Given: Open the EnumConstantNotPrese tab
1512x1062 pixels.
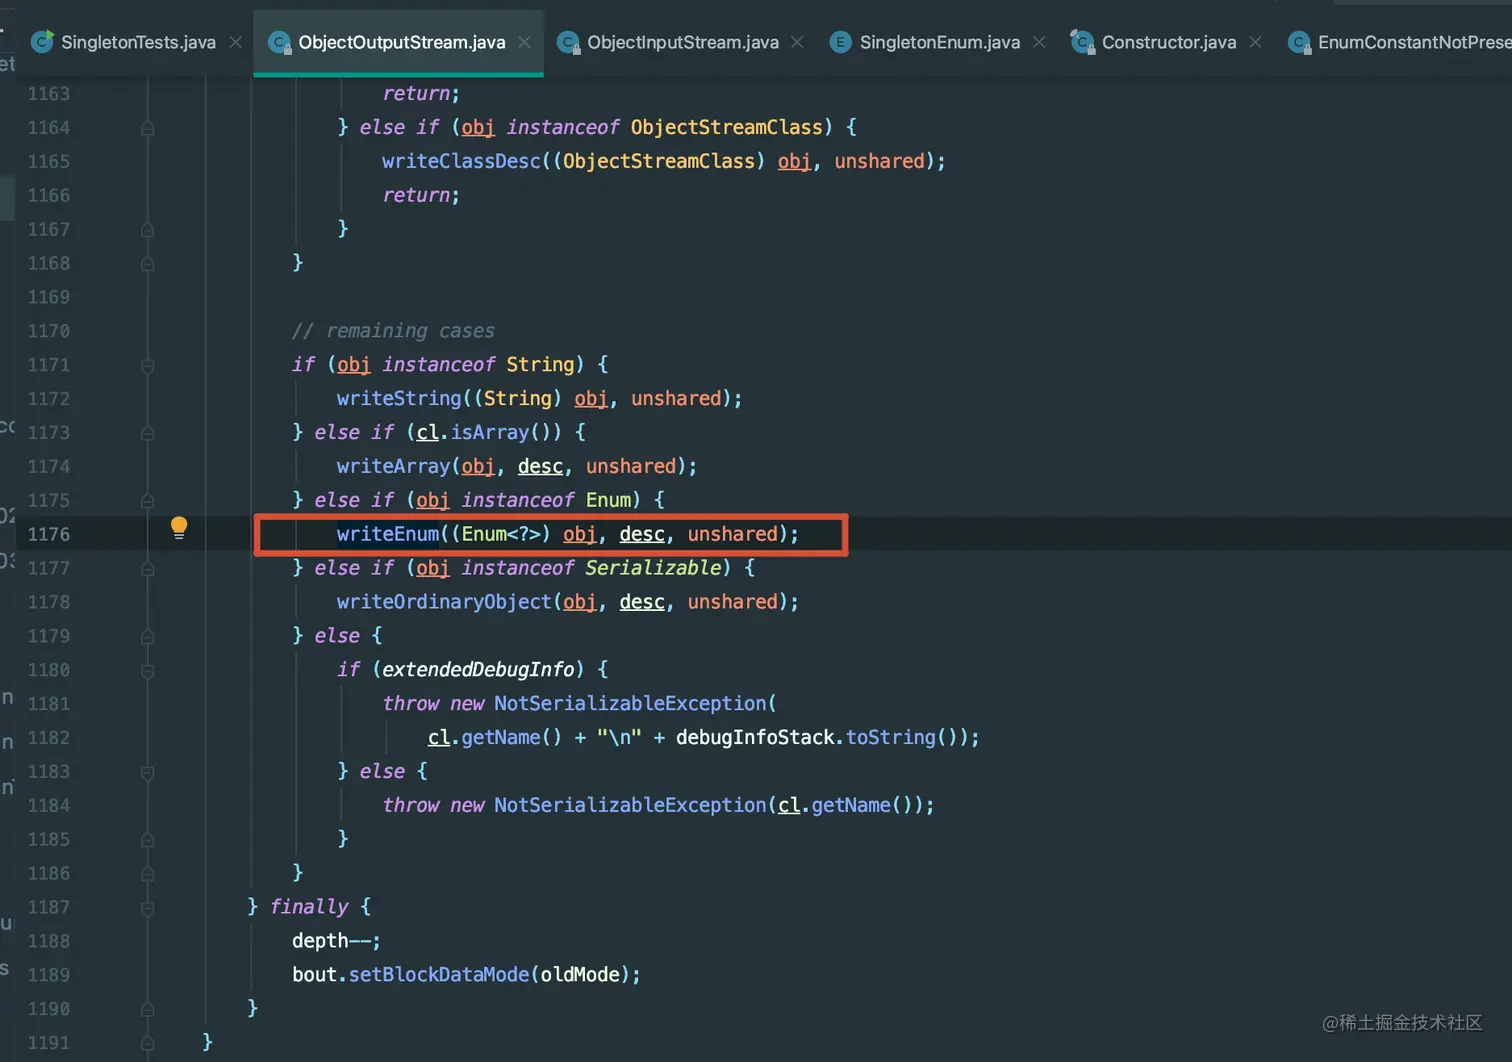Looking at the screenshot, I should (x=1414, y=42).
